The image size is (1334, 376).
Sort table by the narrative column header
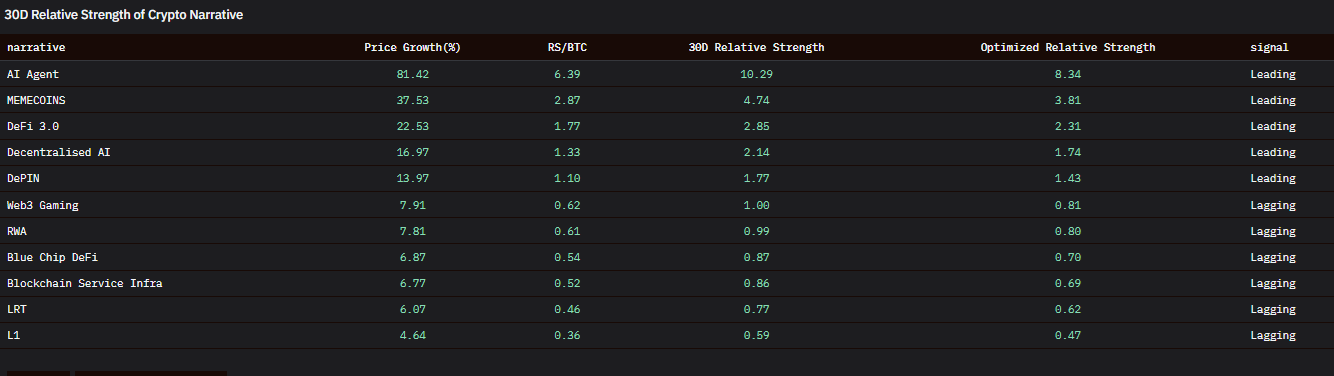pyautogui.click(x=36, y=48)
